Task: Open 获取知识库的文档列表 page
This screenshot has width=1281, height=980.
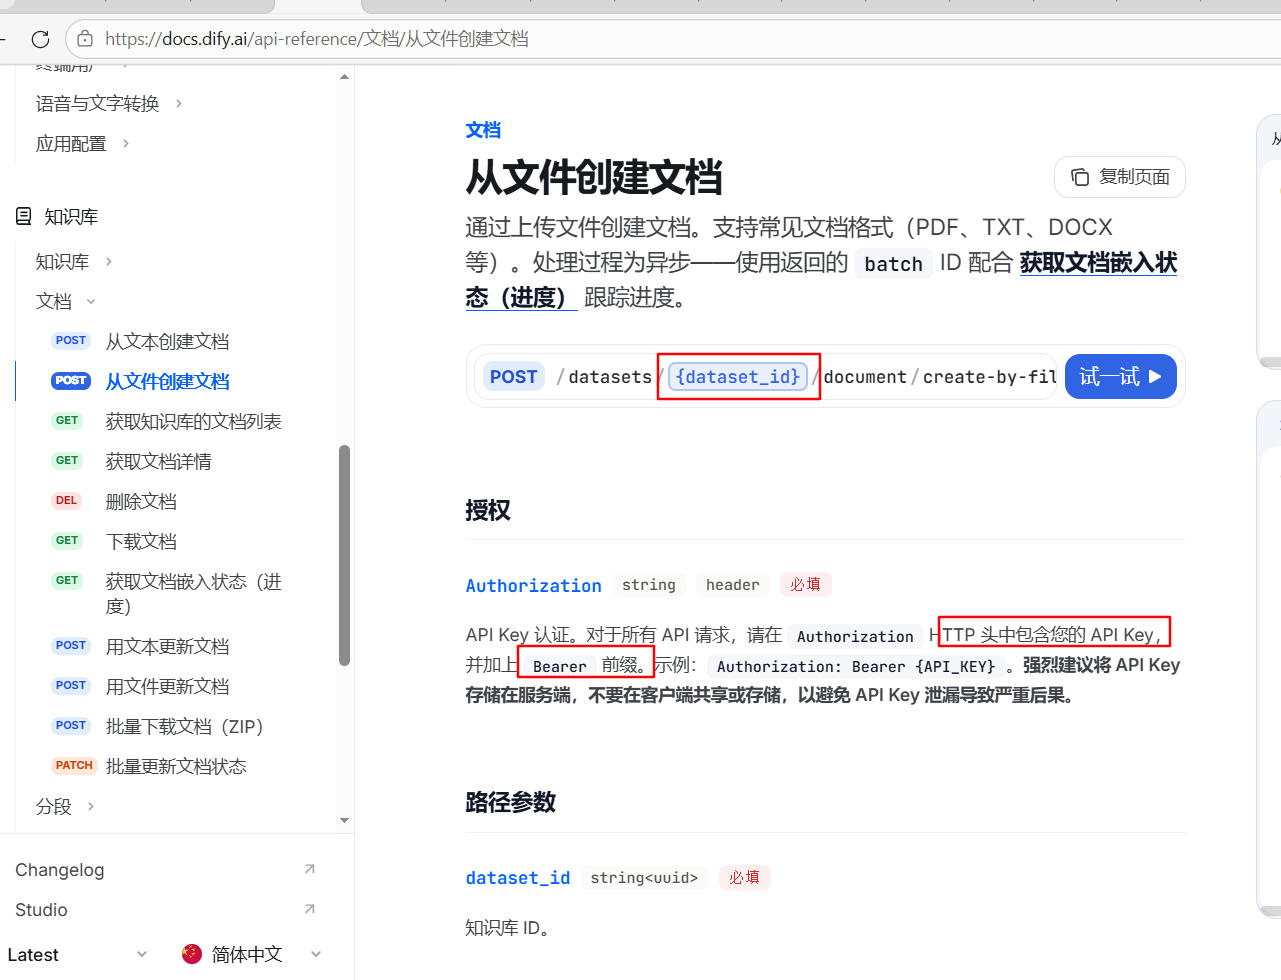Action: [x=194, y=422]
